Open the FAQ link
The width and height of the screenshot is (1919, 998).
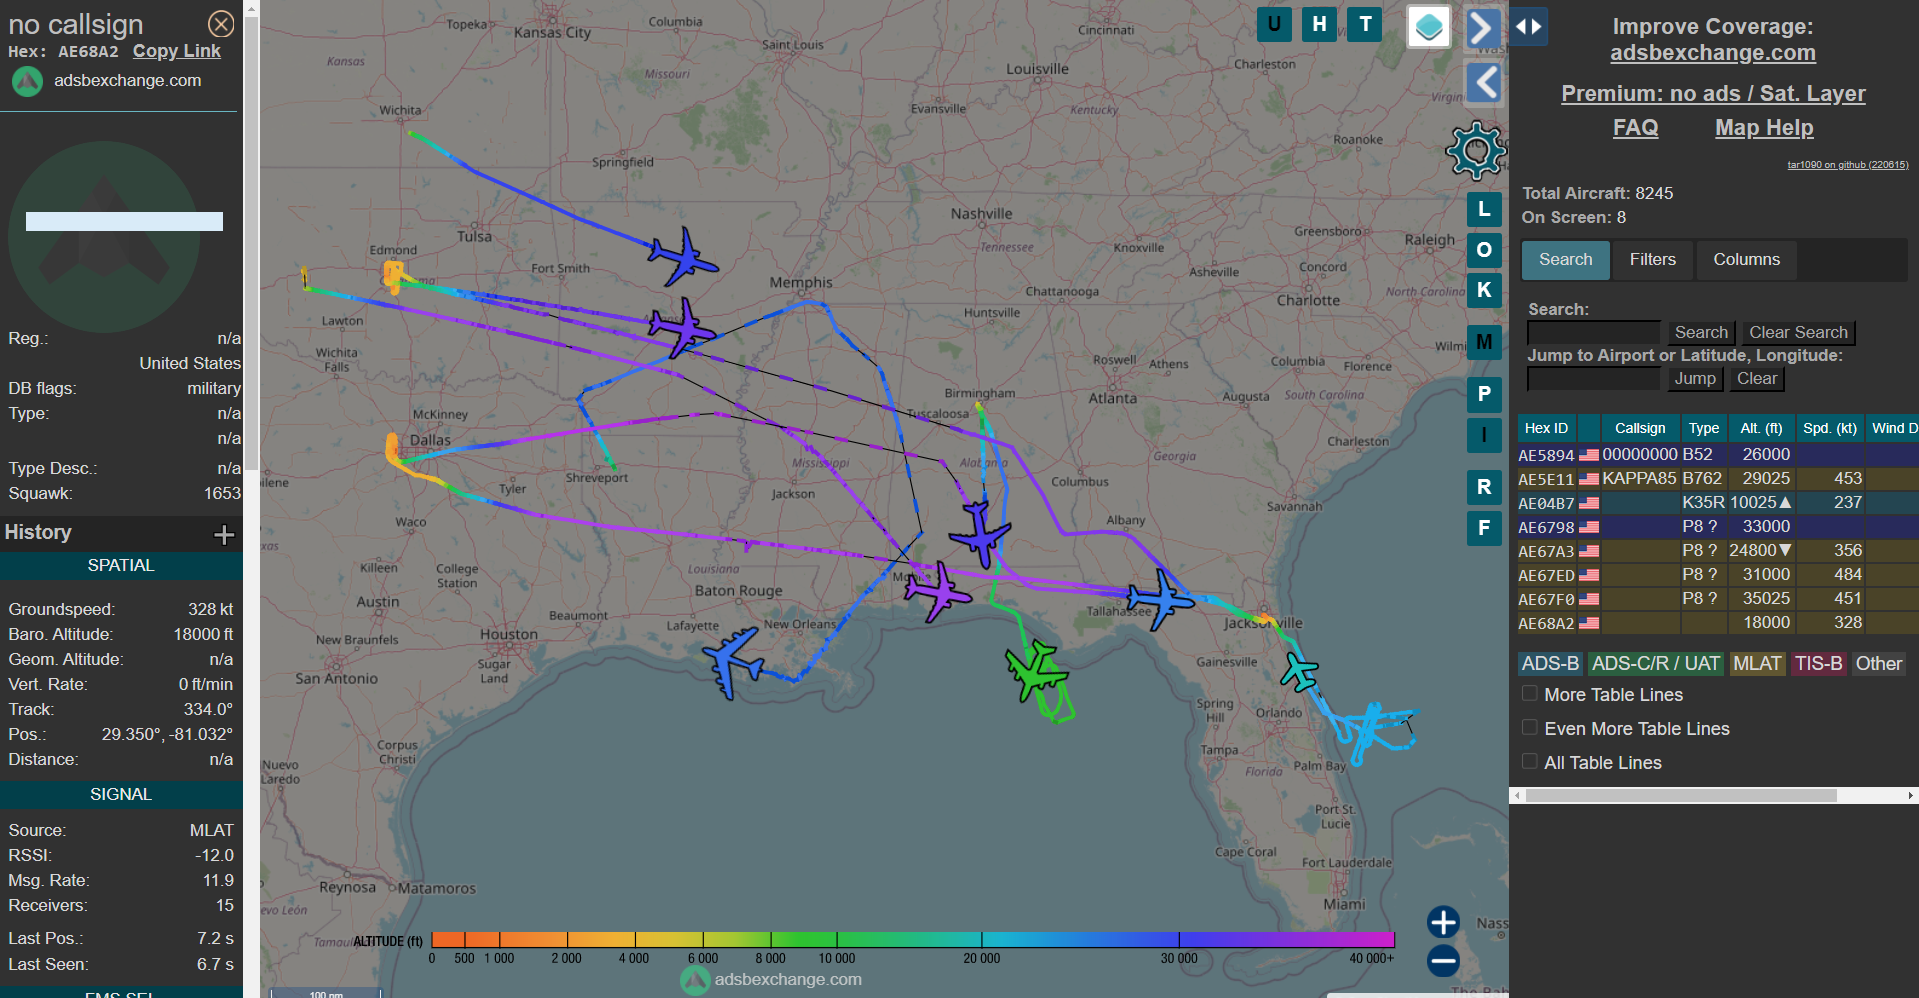pyautogui.click(x=1635, y=128)
